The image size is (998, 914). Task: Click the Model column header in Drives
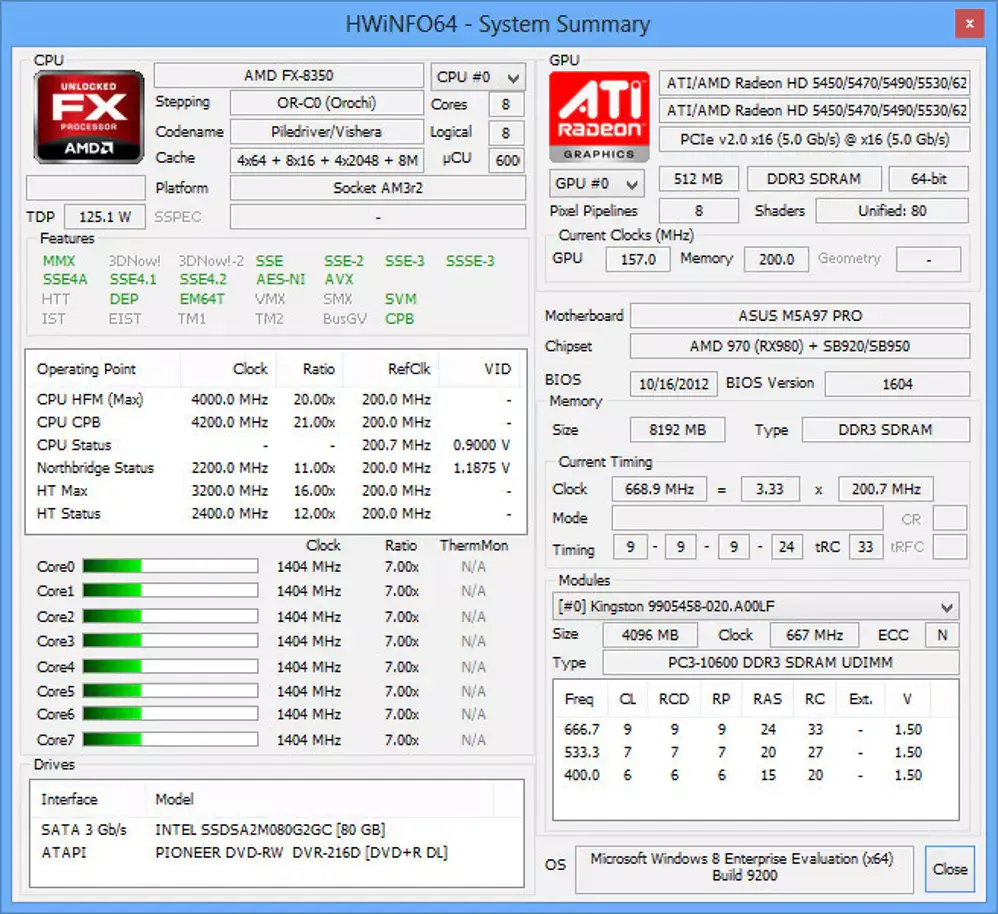pos(321,799)
